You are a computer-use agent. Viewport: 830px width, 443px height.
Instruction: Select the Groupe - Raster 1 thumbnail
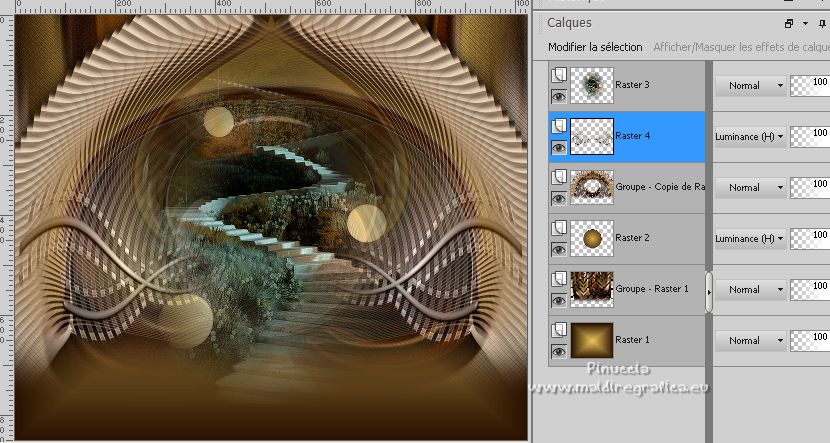592,290
